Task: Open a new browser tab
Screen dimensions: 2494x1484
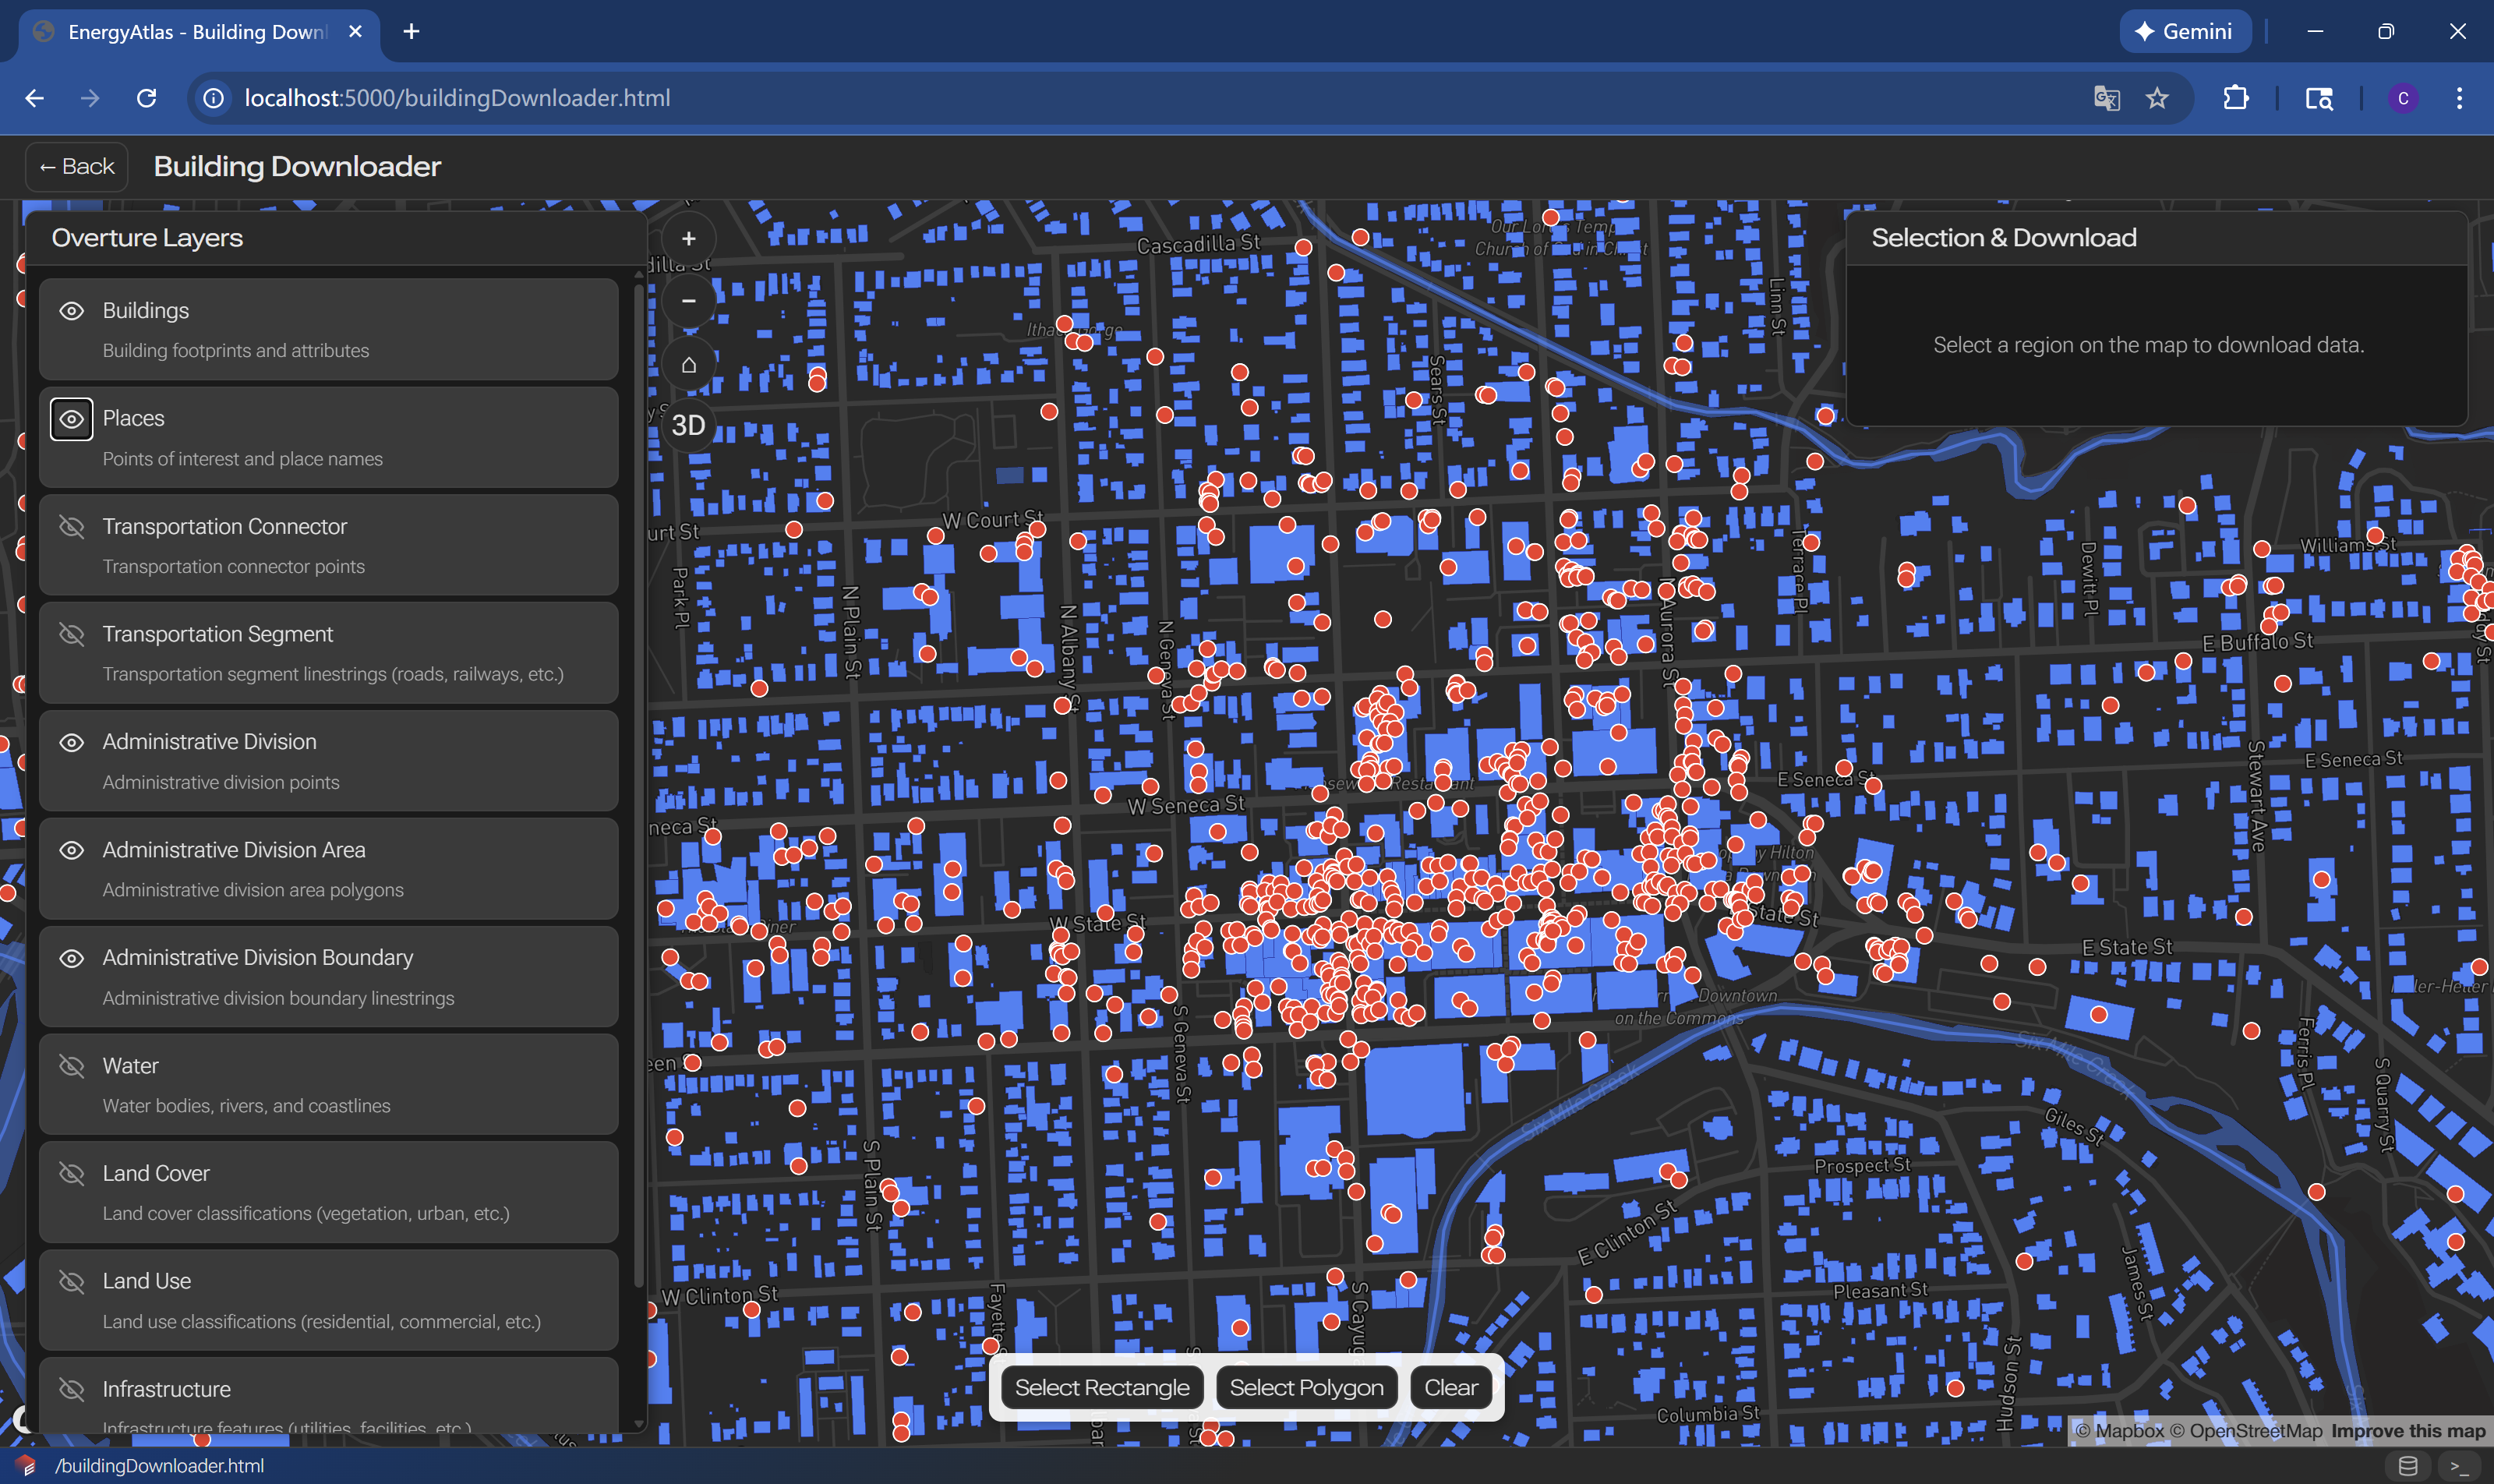Action: (x=411, y=32)
